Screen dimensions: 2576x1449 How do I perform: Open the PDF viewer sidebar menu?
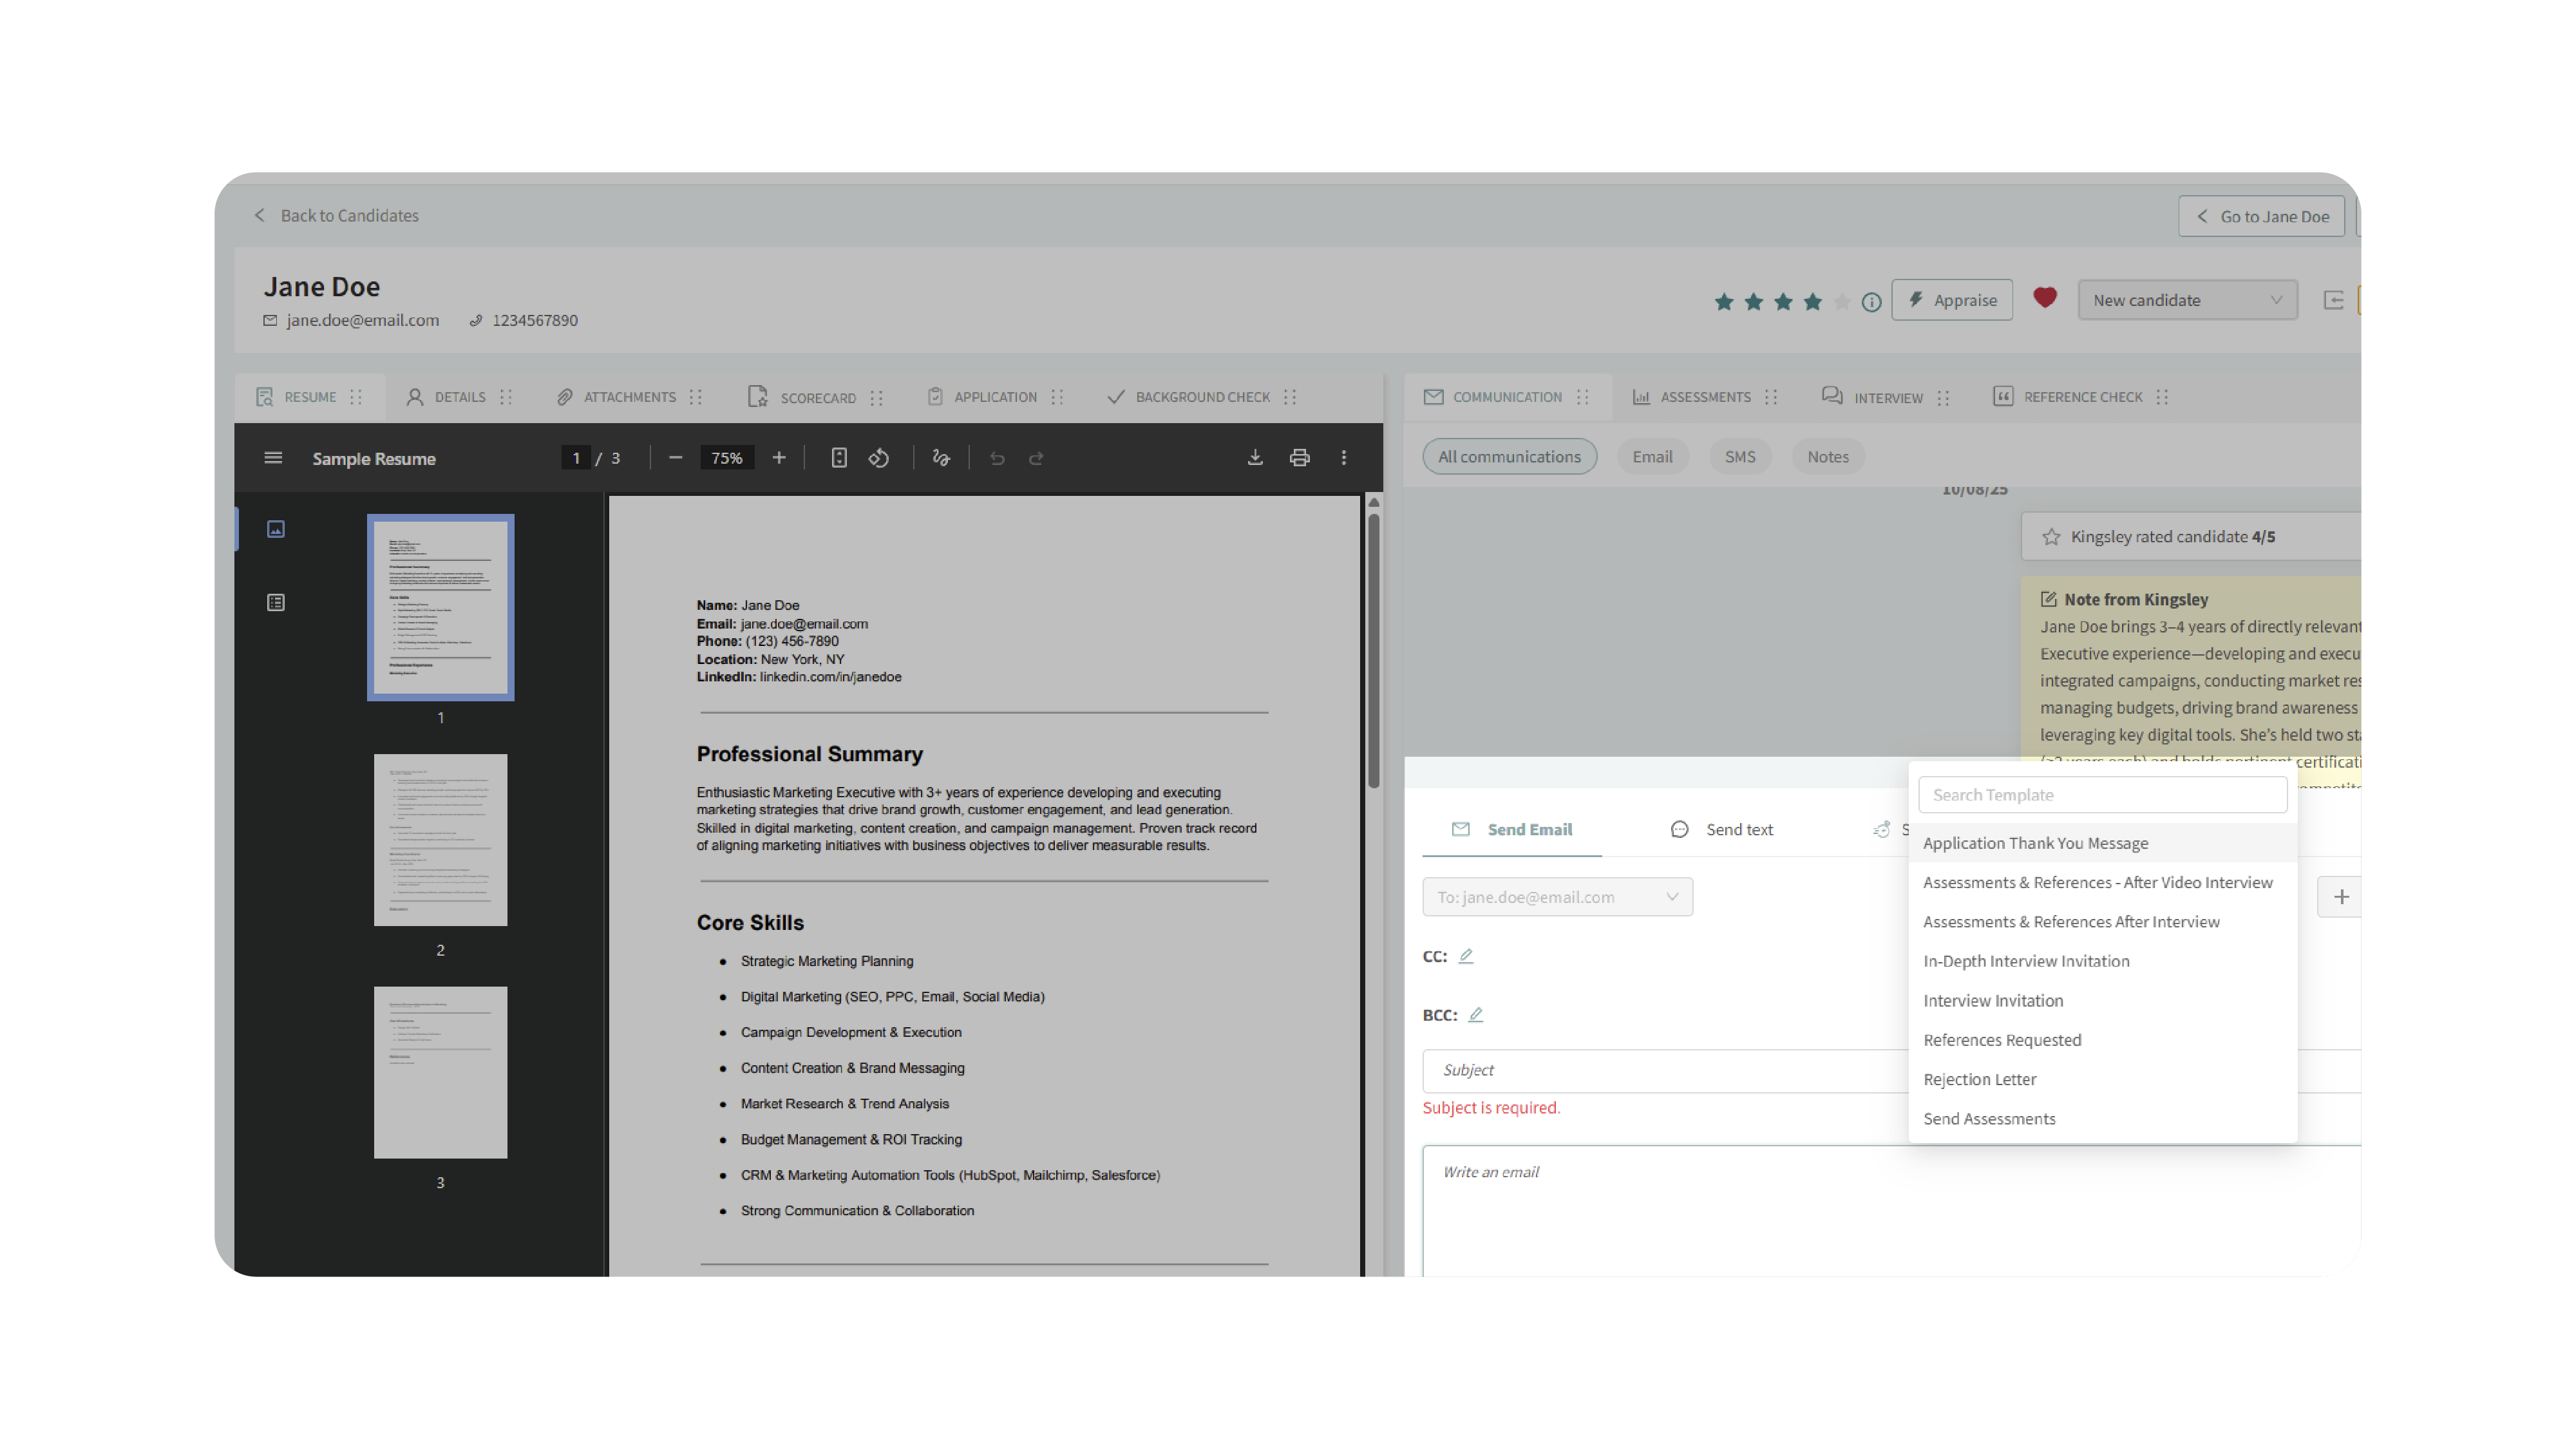273,458
